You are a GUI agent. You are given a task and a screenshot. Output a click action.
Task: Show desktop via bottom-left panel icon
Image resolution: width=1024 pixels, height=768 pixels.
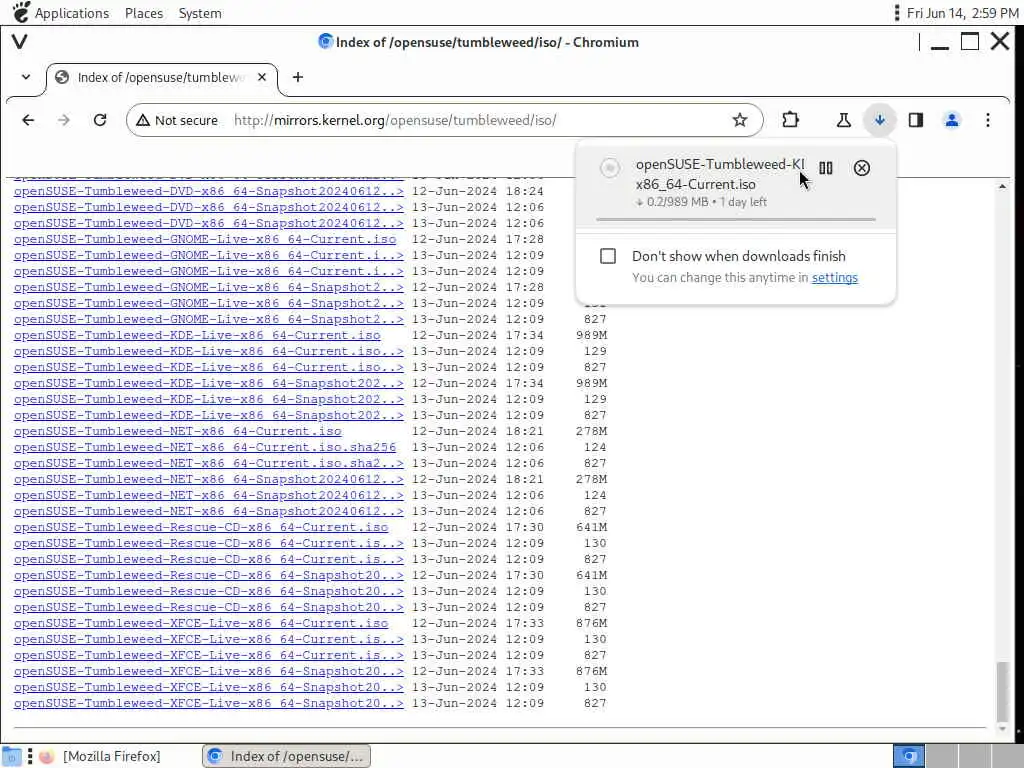click(x=11, y=756)
